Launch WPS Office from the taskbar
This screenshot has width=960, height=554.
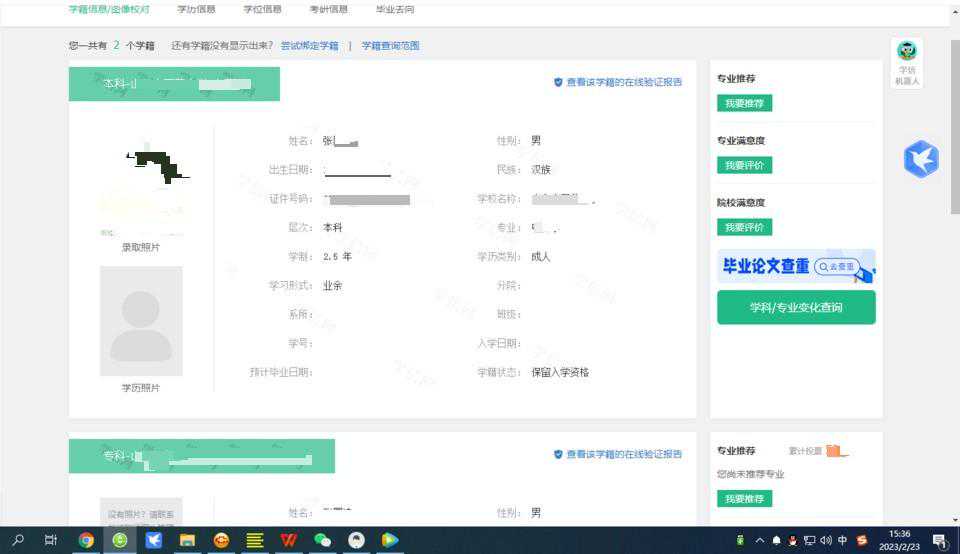(x=288, y=540)
